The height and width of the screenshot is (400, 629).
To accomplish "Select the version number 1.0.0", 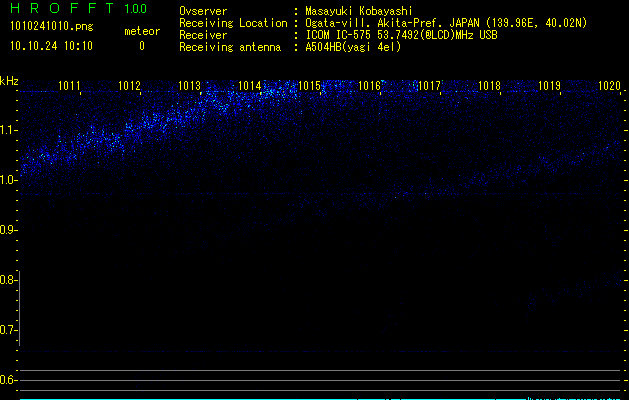I will pos(135,8).
